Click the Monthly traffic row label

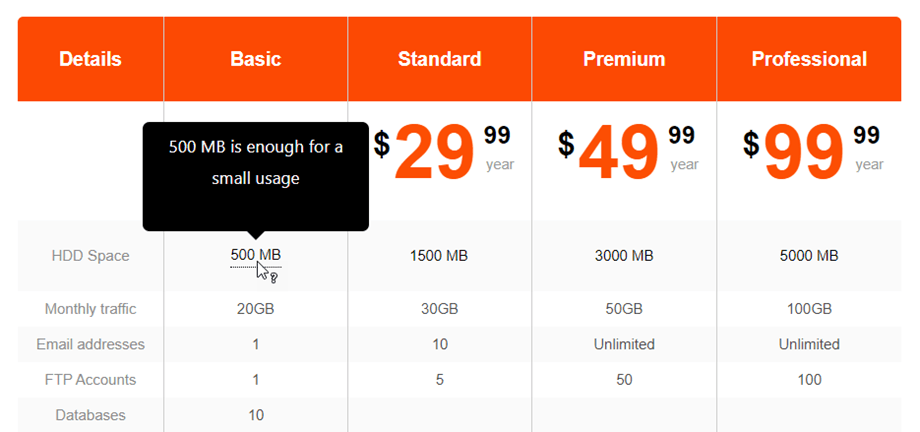90,309
